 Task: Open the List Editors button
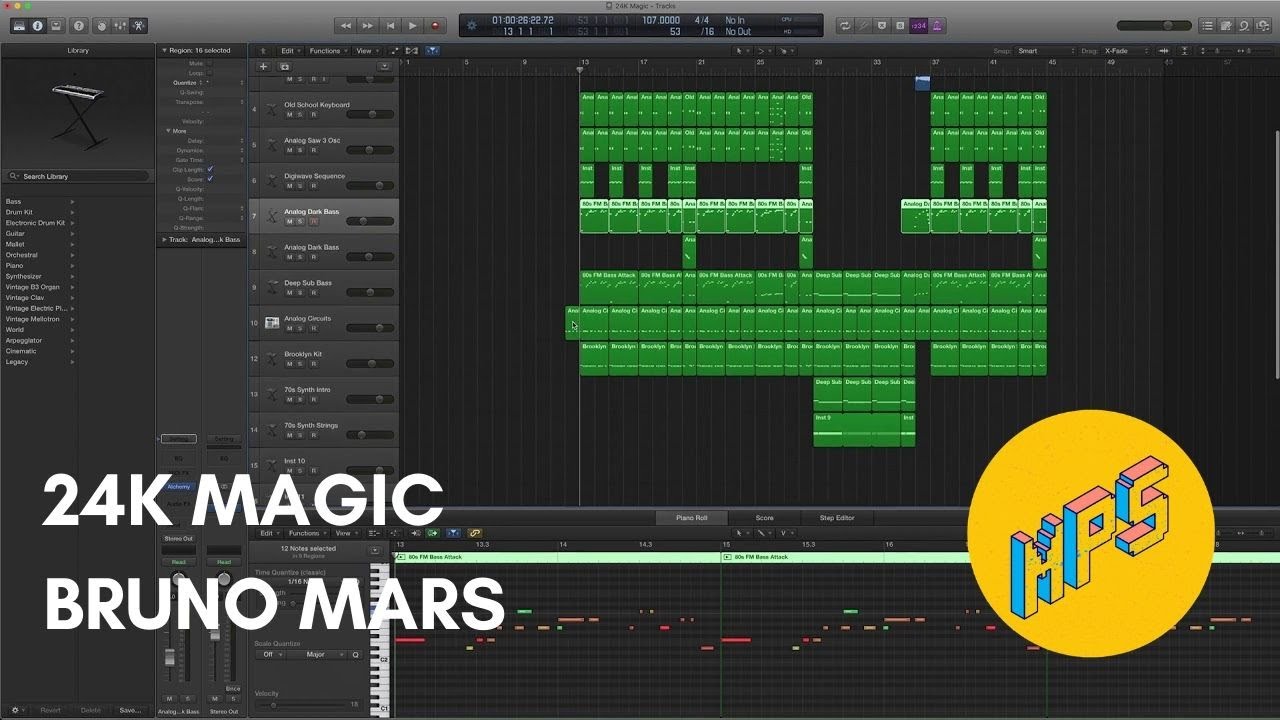tap(1208, 25)
